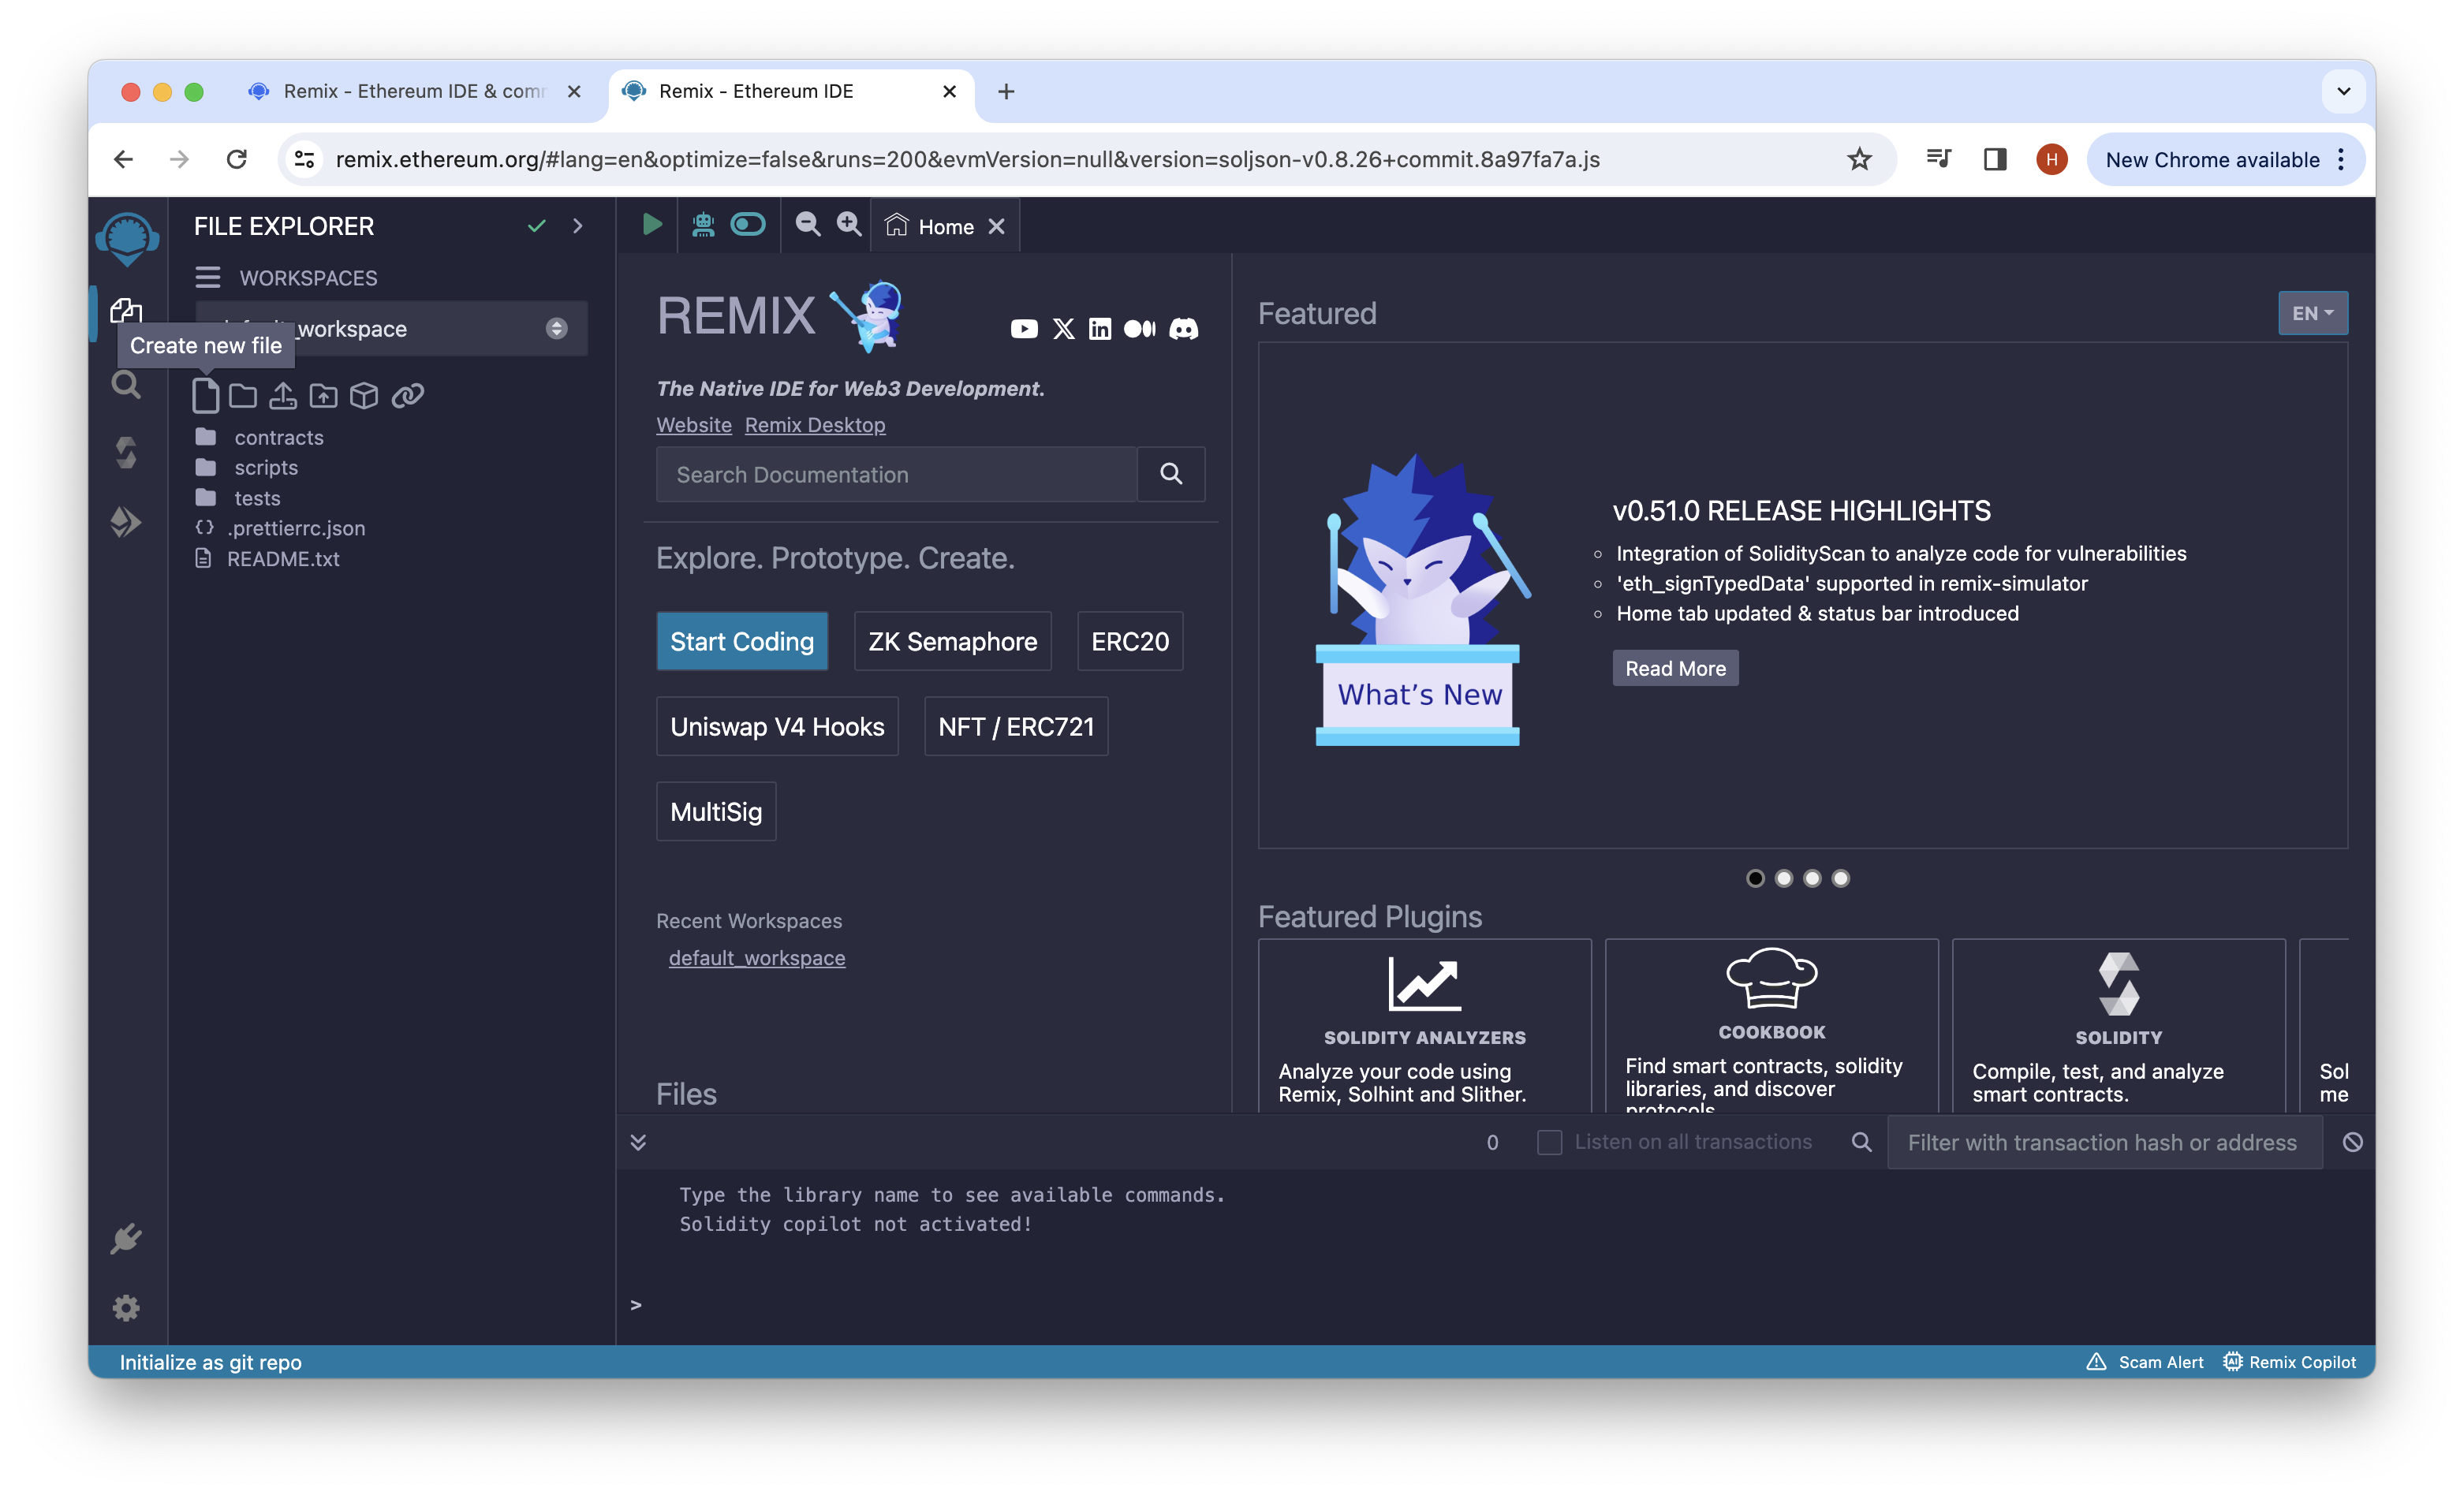The width and height of the screenshot is (2464, 1495).
Task: Select third carousel dot in Featured
Action: 1812,878
